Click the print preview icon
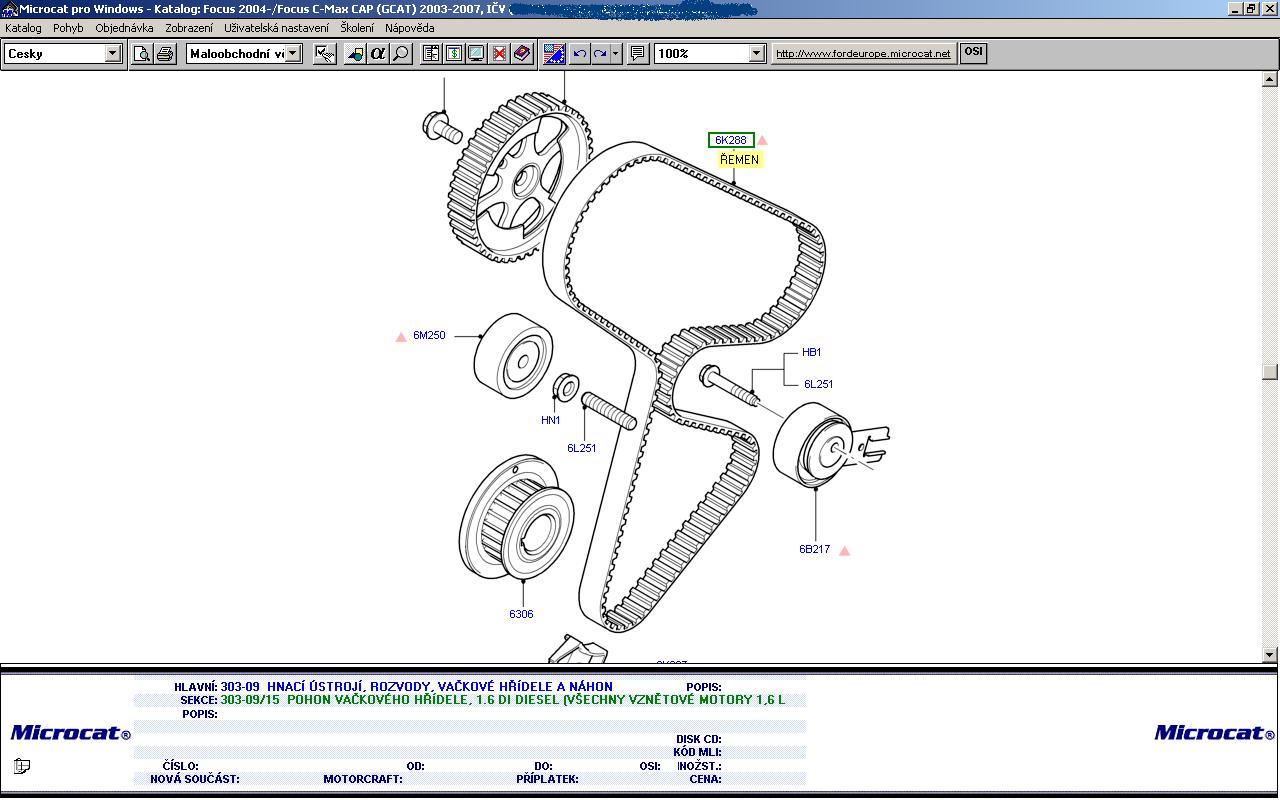1280x800 pixels. coord(142,54)
